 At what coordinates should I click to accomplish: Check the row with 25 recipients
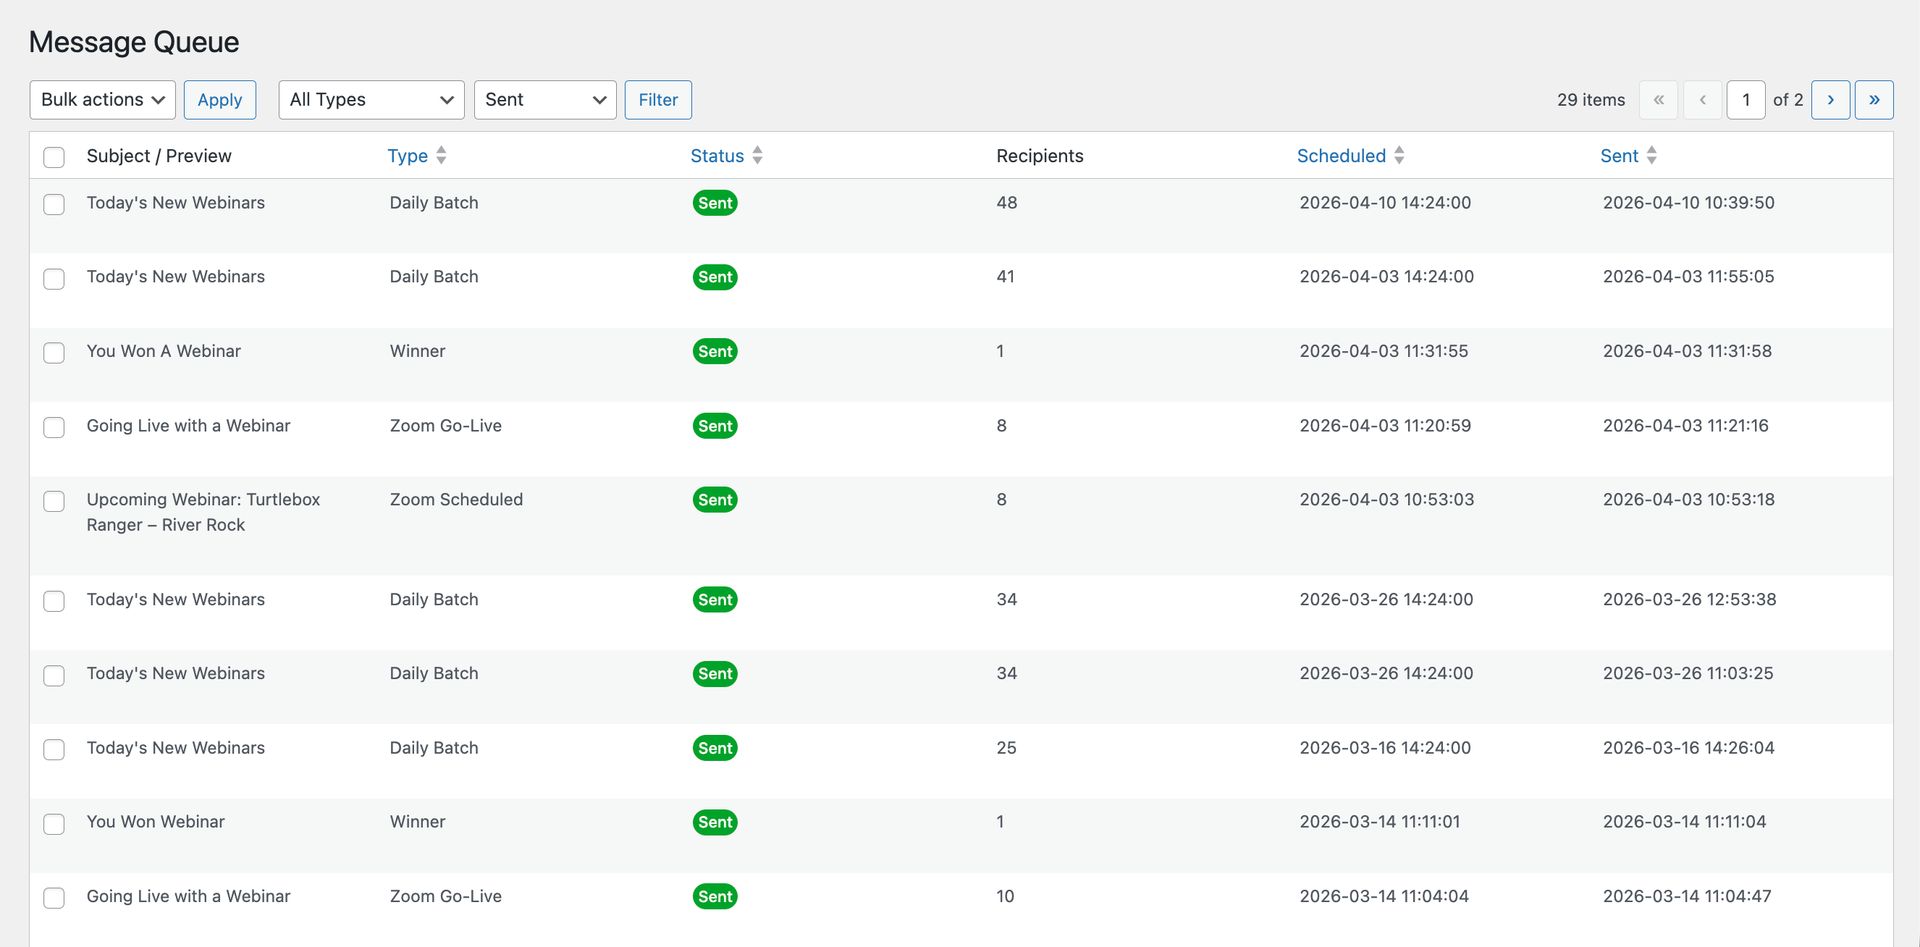54,749
